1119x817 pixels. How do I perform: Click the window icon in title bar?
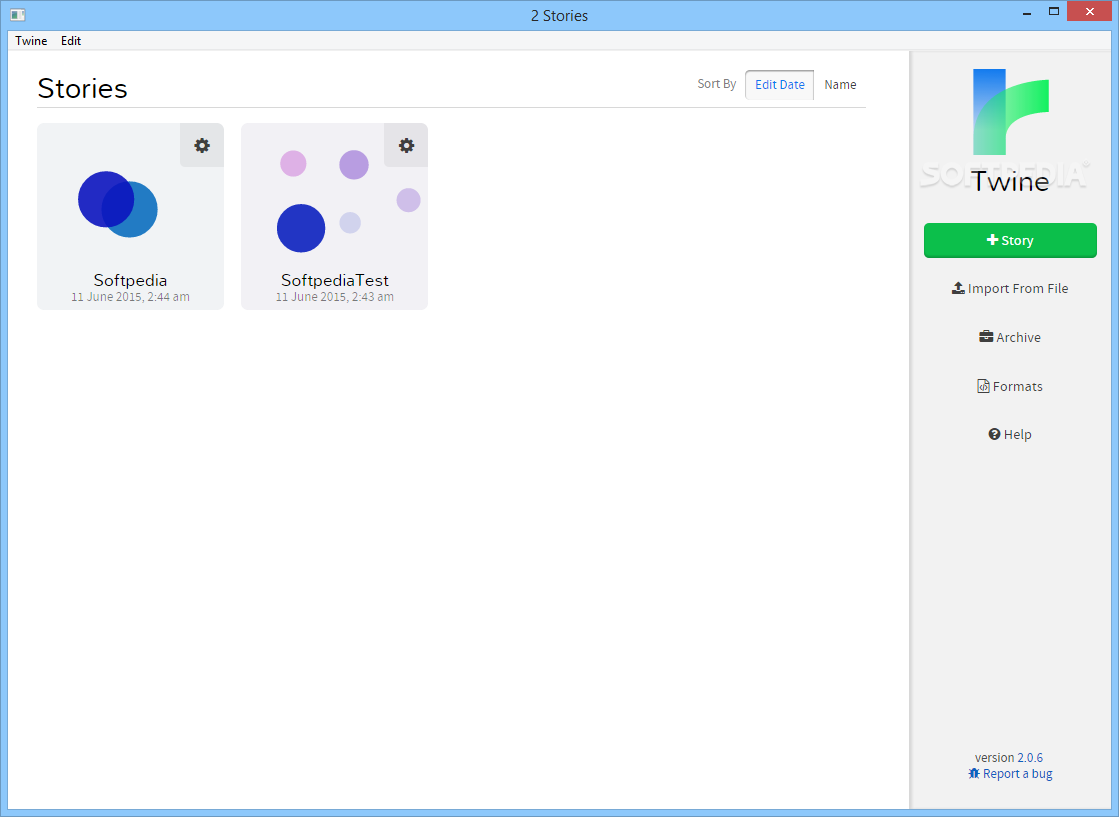pyautogui.click(x=18, y=15)
